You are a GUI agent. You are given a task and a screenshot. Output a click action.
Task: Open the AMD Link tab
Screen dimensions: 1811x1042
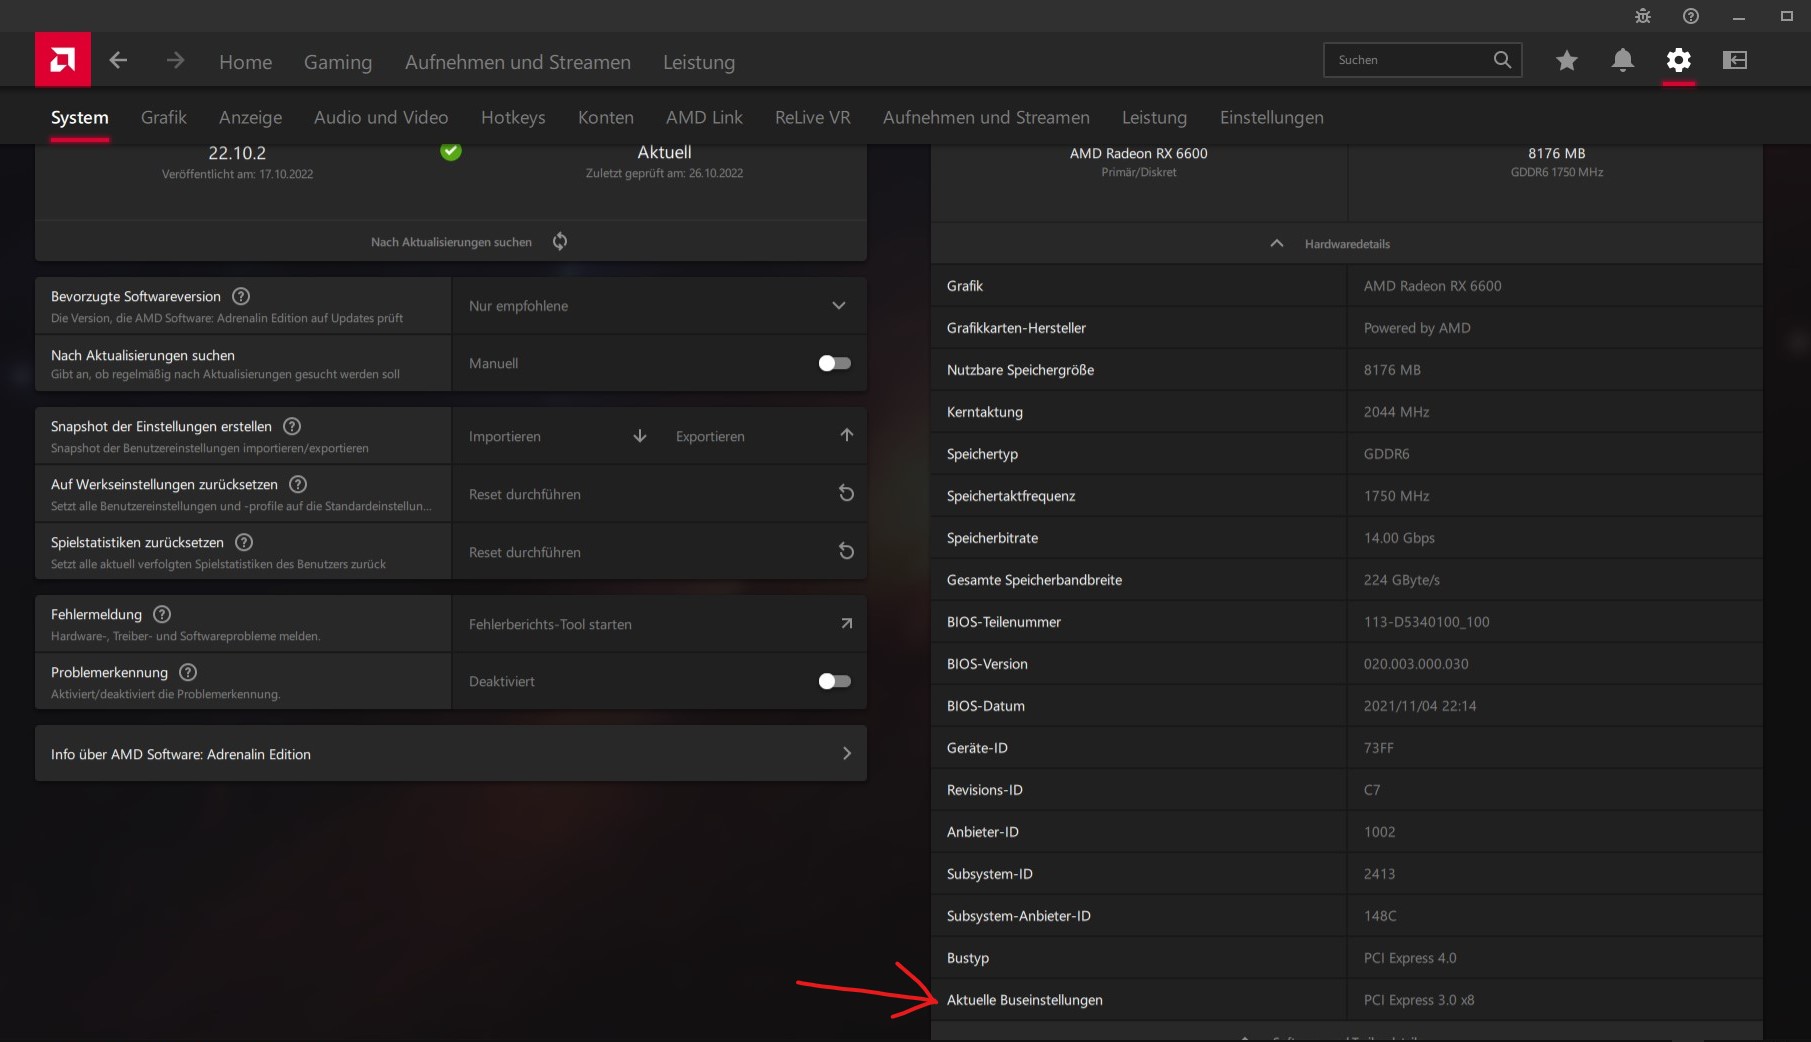pyautogui.click(x=704, y=118)
